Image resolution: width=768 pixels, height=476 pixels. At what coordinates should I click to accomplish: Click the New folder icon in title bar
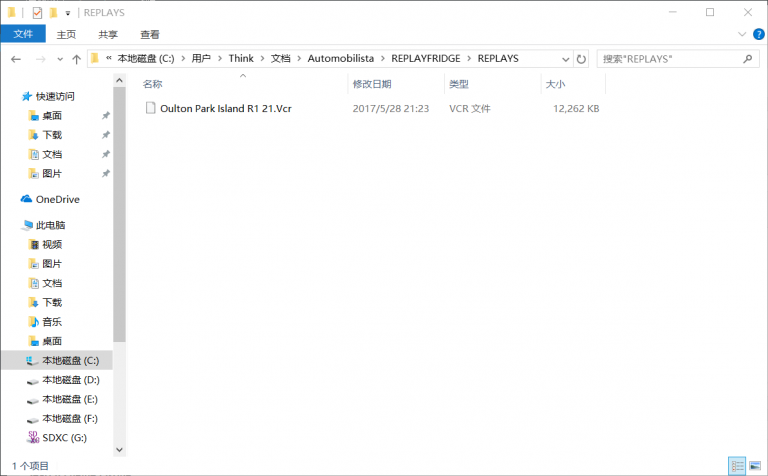(53, 13)
